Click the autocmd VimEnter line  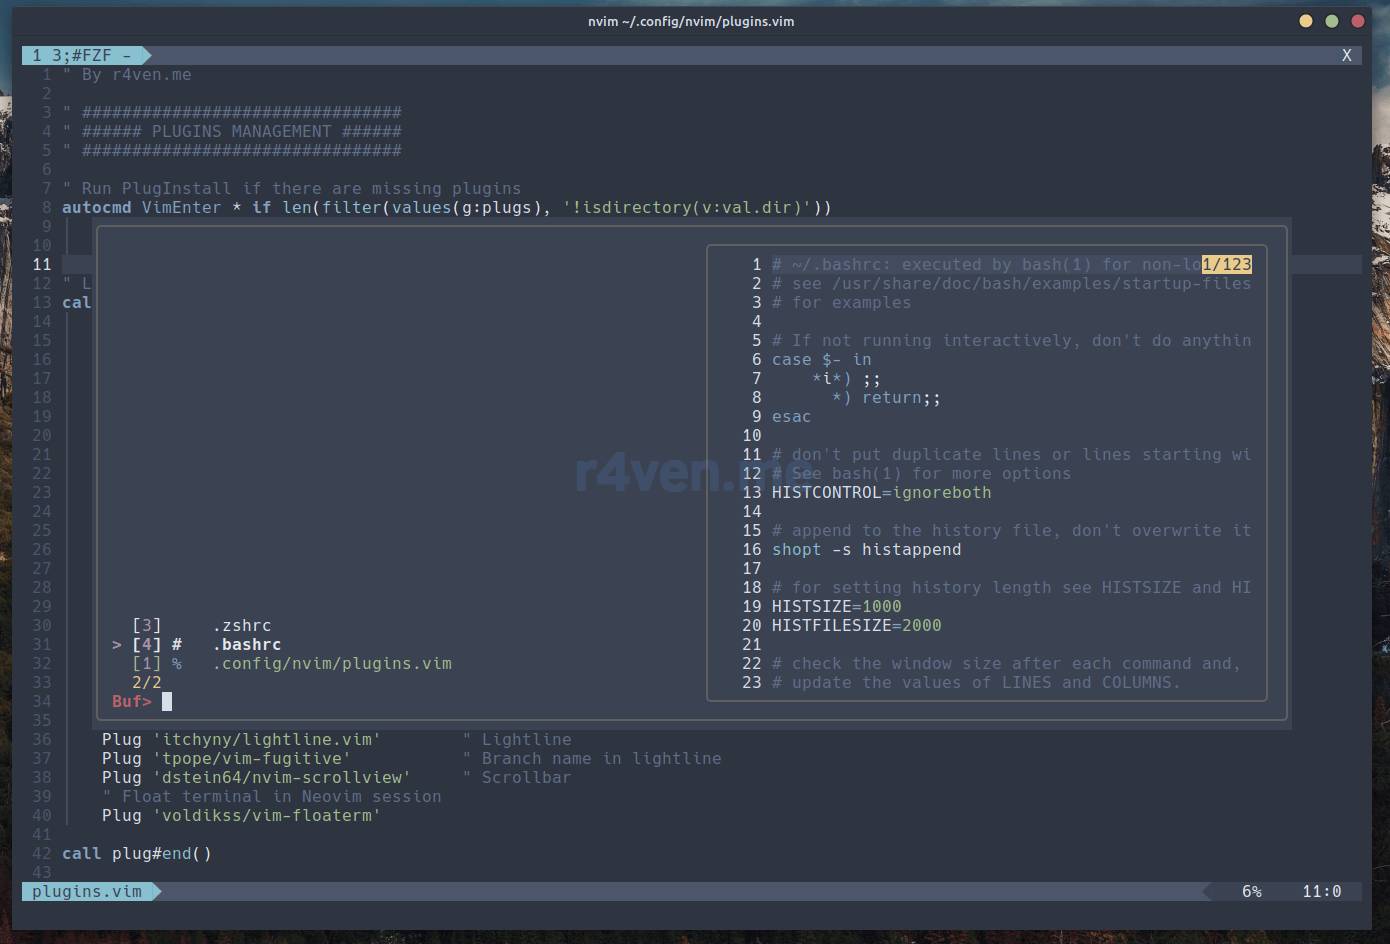[x=446, y=208]
